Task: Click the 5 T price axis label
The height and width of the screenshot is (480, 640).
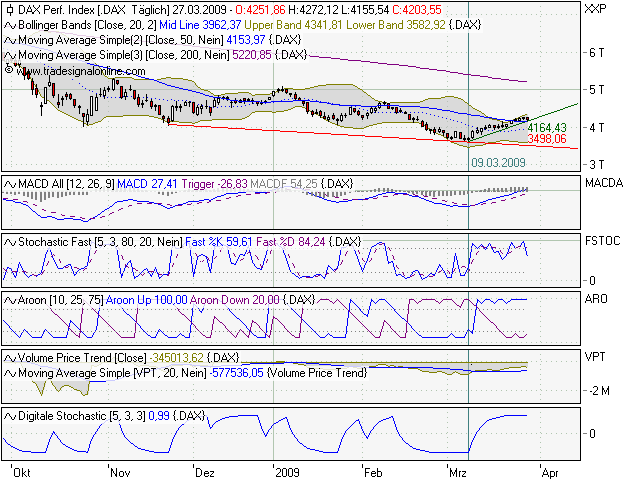Action: tap(596, 90)
